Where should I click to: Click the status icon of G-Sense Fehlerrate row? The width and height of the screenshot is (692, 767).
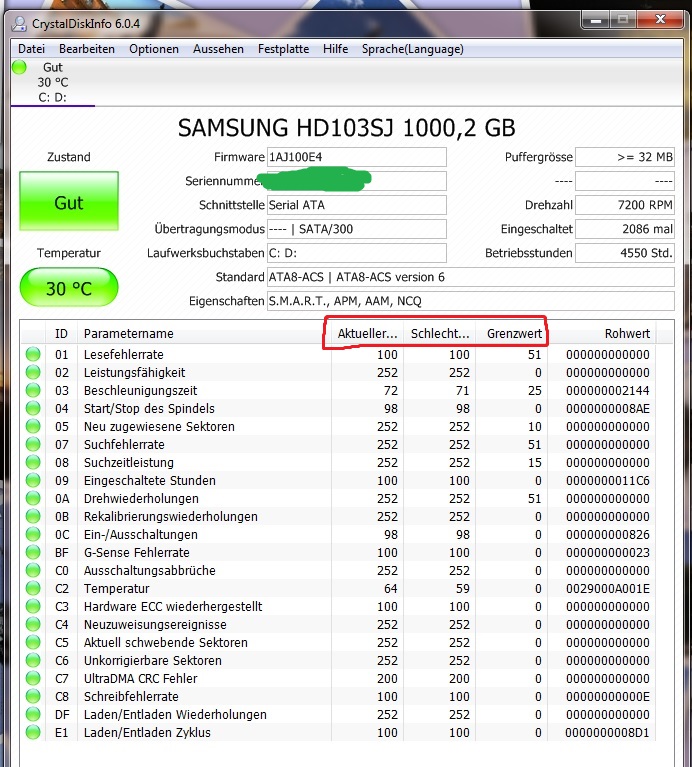click(x=33, y=552)
